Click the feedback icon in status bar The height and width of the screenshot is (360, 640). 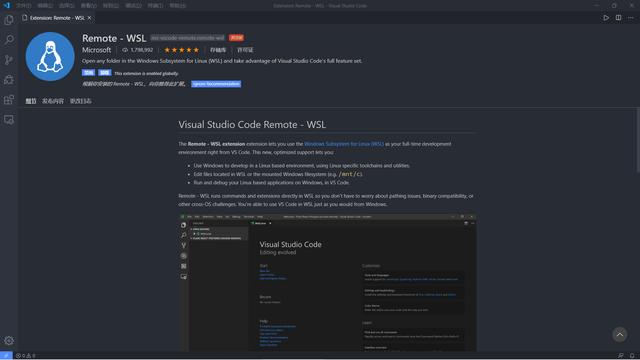620,356
